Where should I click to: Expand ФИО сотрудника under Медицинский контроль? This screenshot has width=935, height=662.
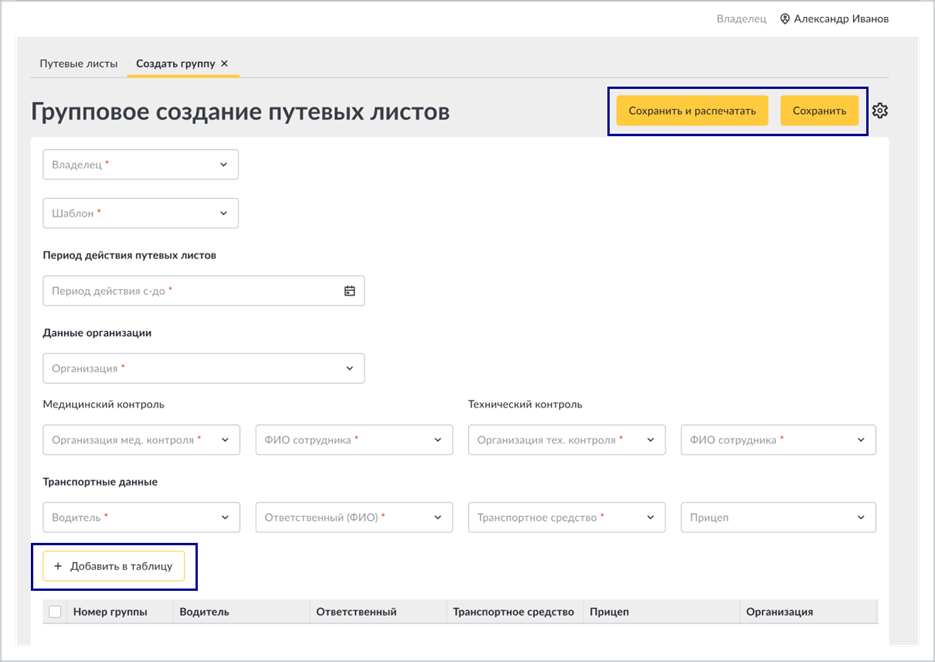(x=354, y=440)
